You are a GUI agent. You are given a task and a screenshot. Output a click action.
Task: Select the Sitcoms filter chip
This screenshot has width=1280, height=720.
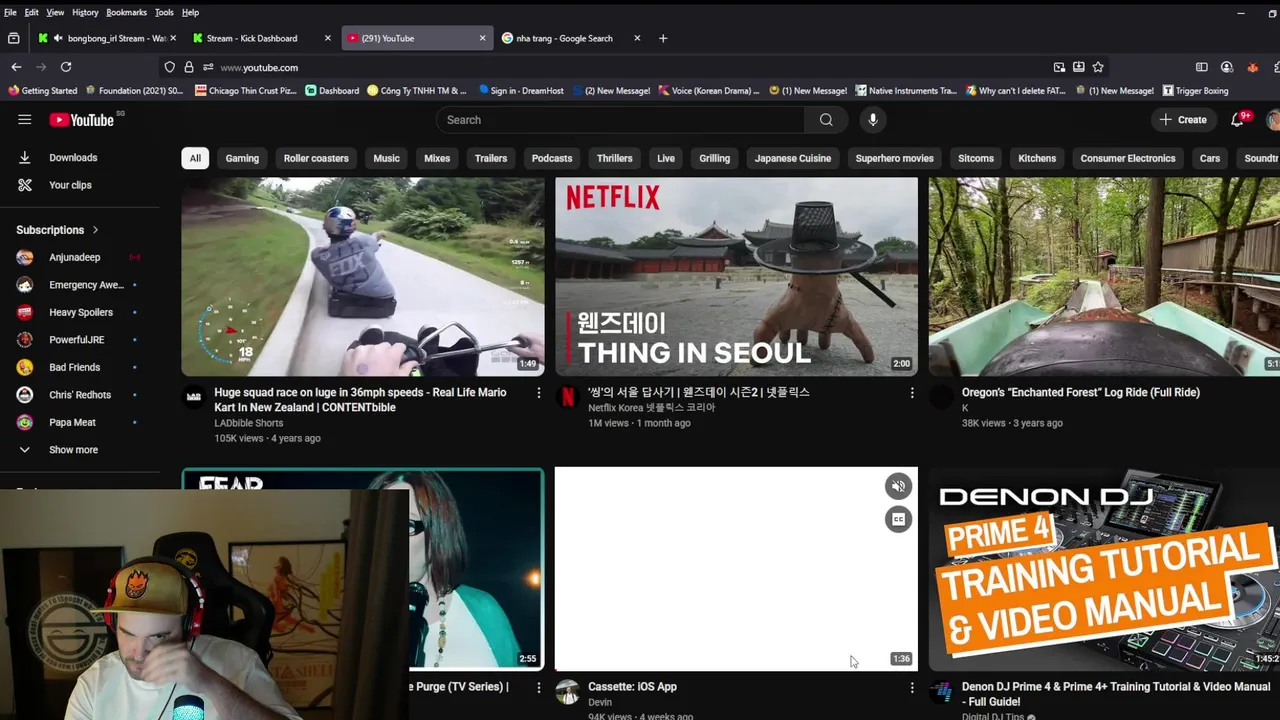tap(976, 158)
